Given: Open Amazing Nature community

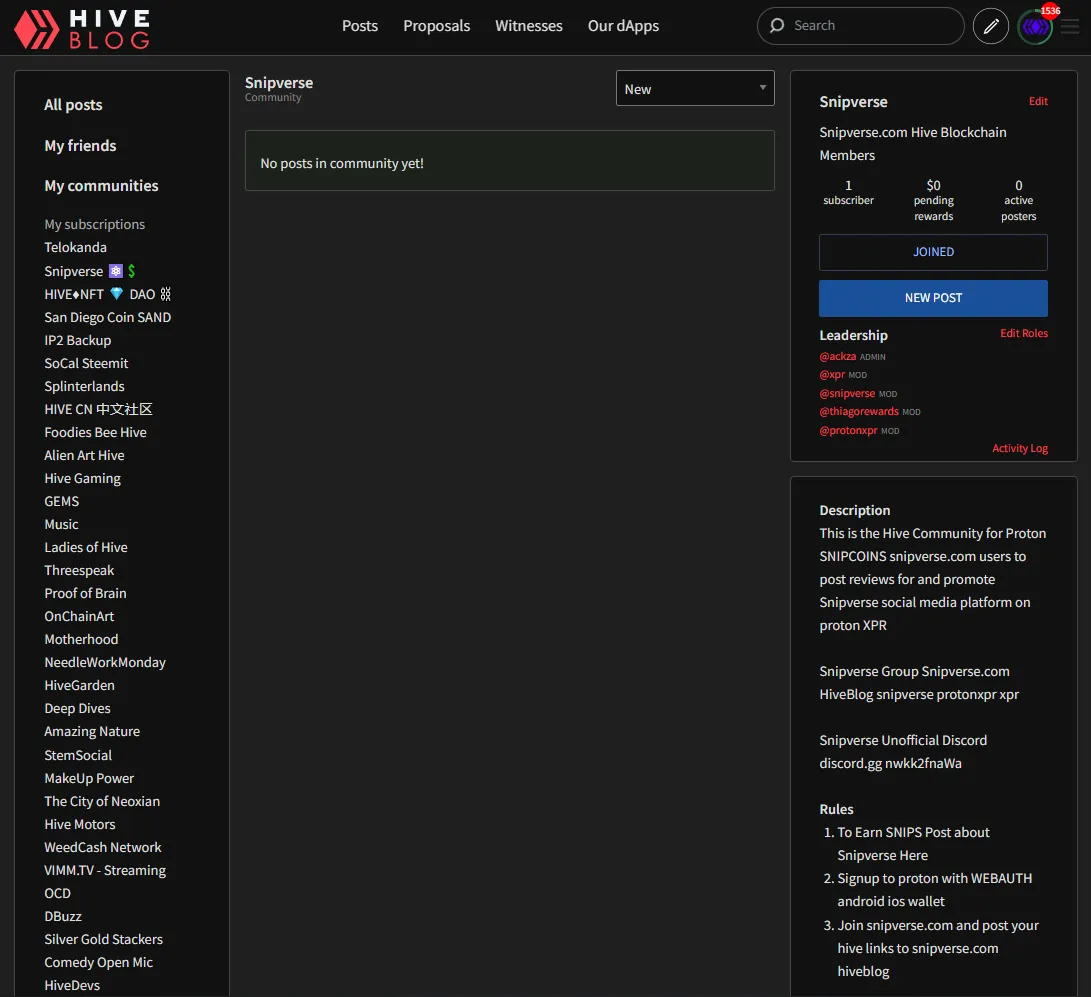Looking at the screenshot, I should click(92, 731).
